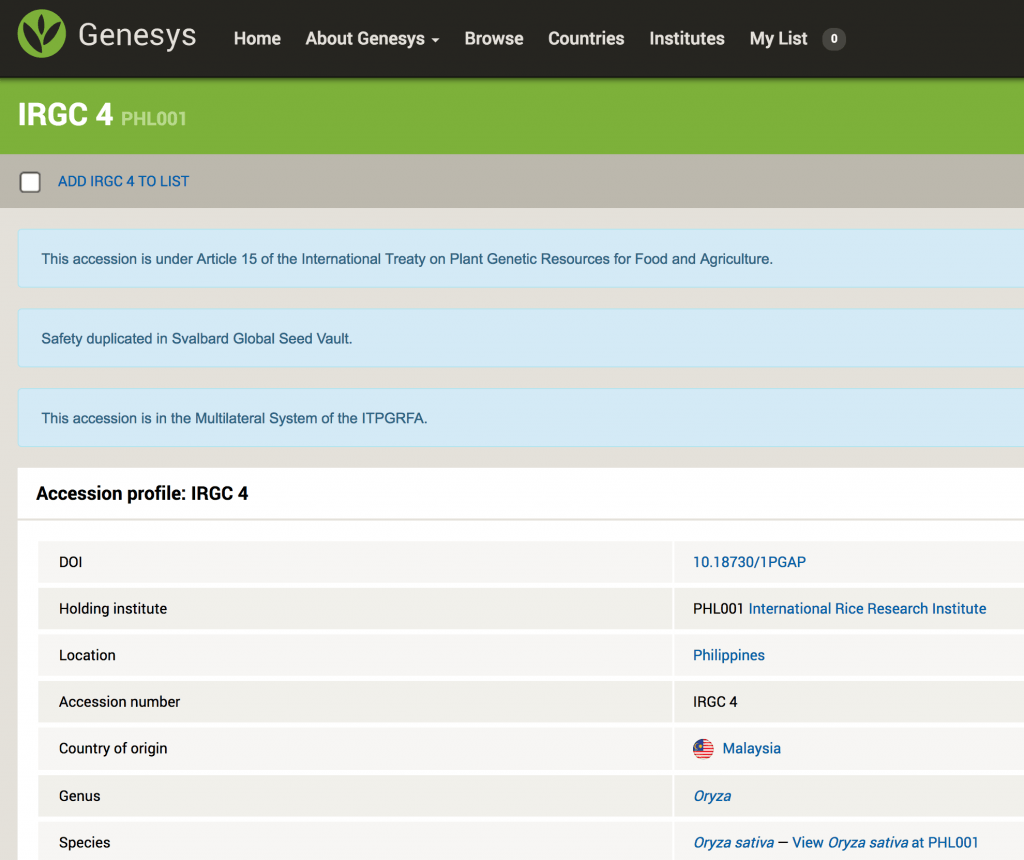Click the IRGC 4 accession number value
Screen dimensions: 1024x860
[715, 702]
